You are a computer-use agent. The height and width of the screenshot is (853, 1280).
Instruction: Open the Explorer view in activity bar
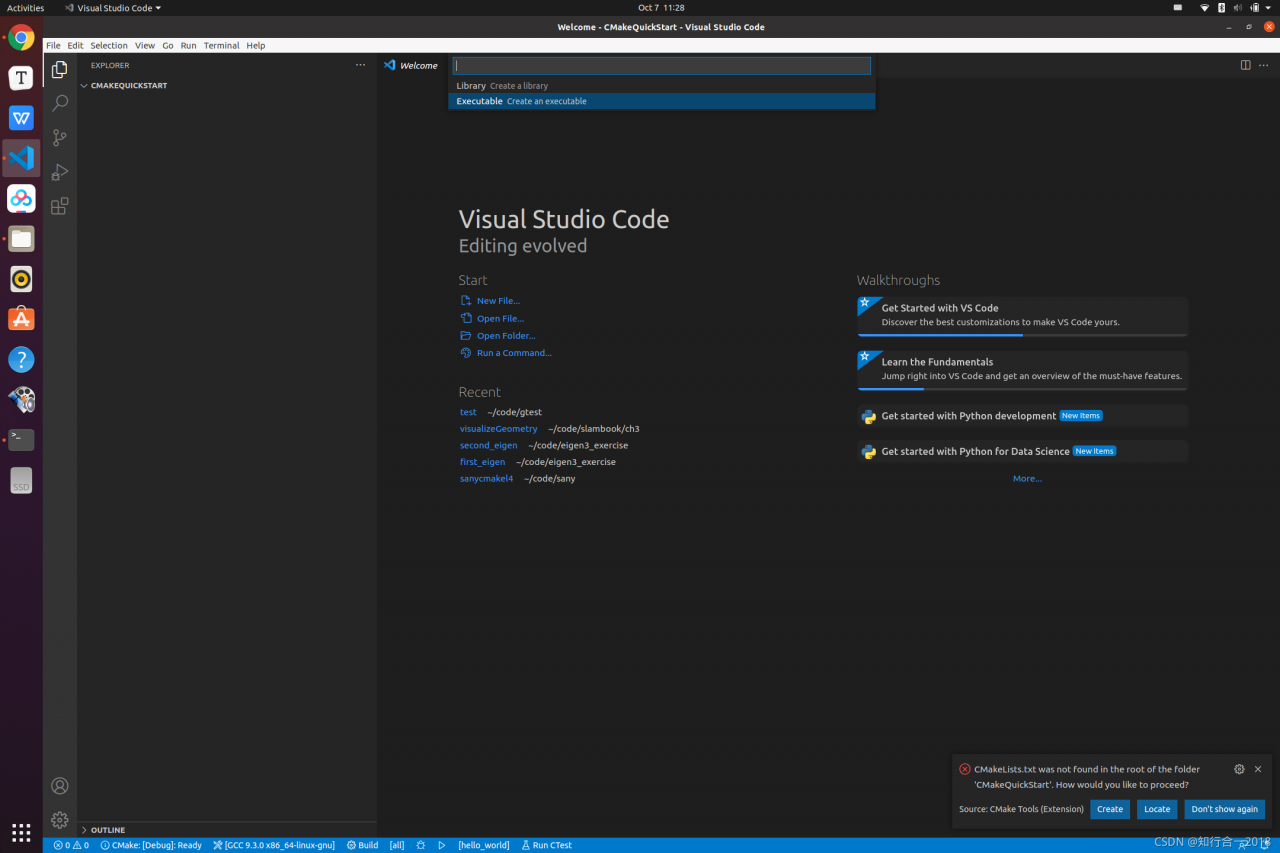pyautogui.click(x=60, y=69)
